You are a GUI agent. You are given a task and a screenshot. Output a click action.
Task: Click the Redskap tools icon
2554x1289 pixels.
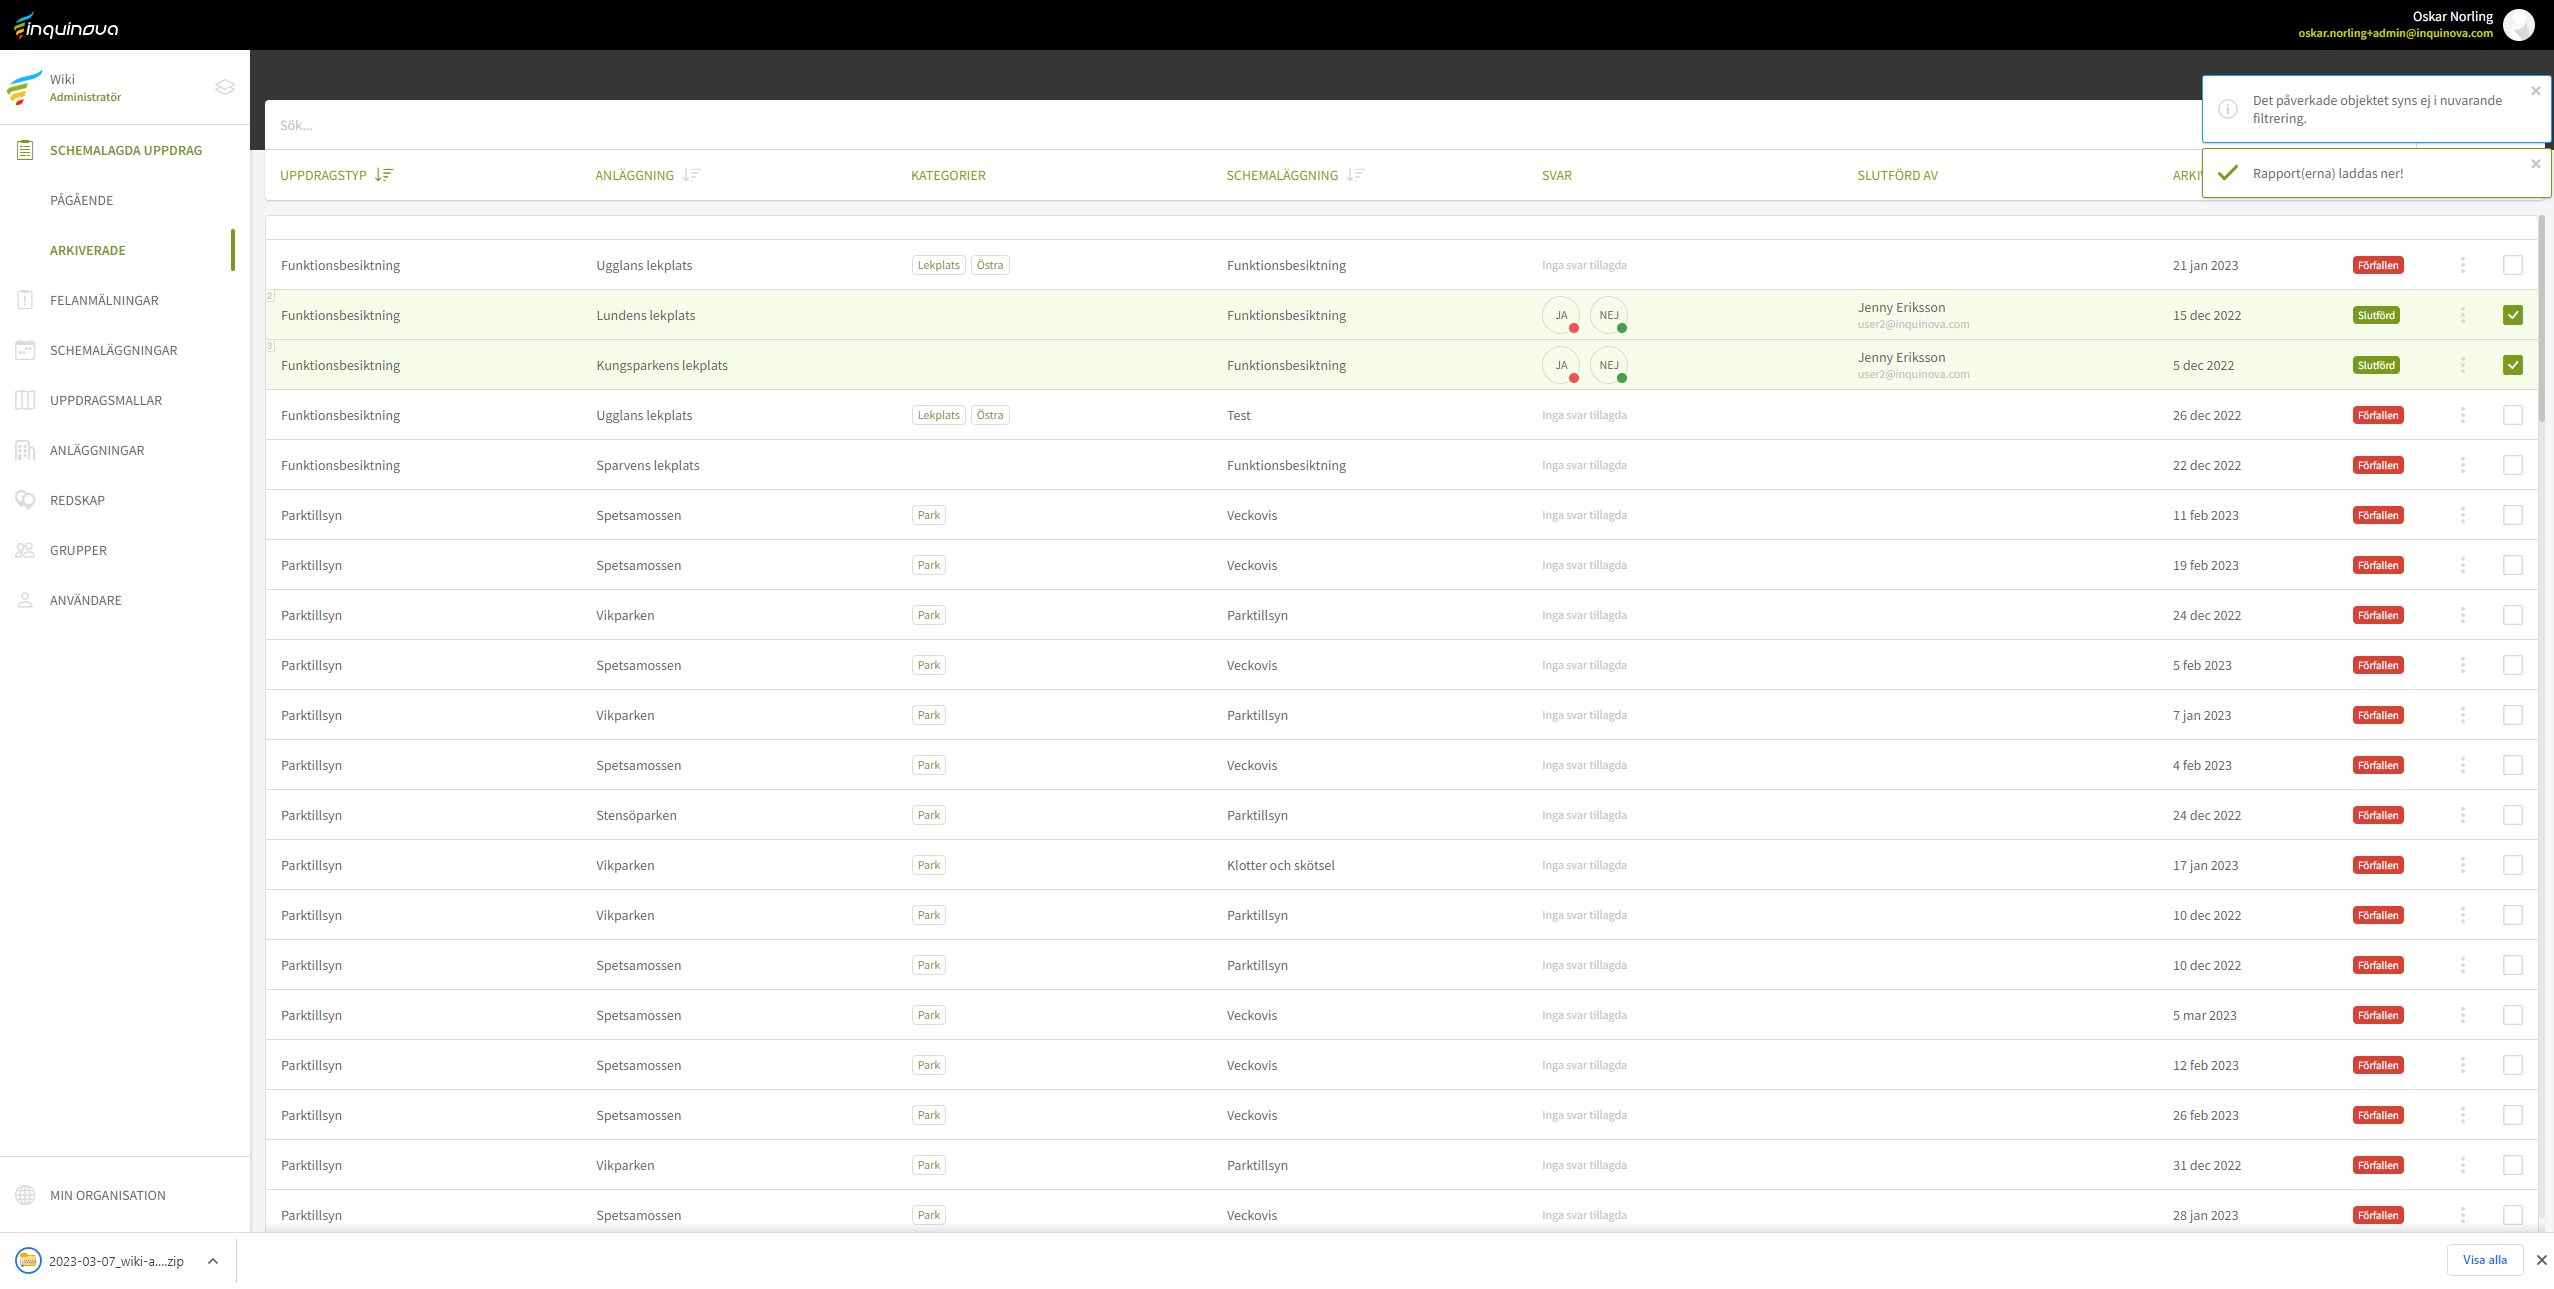(25, 500)
